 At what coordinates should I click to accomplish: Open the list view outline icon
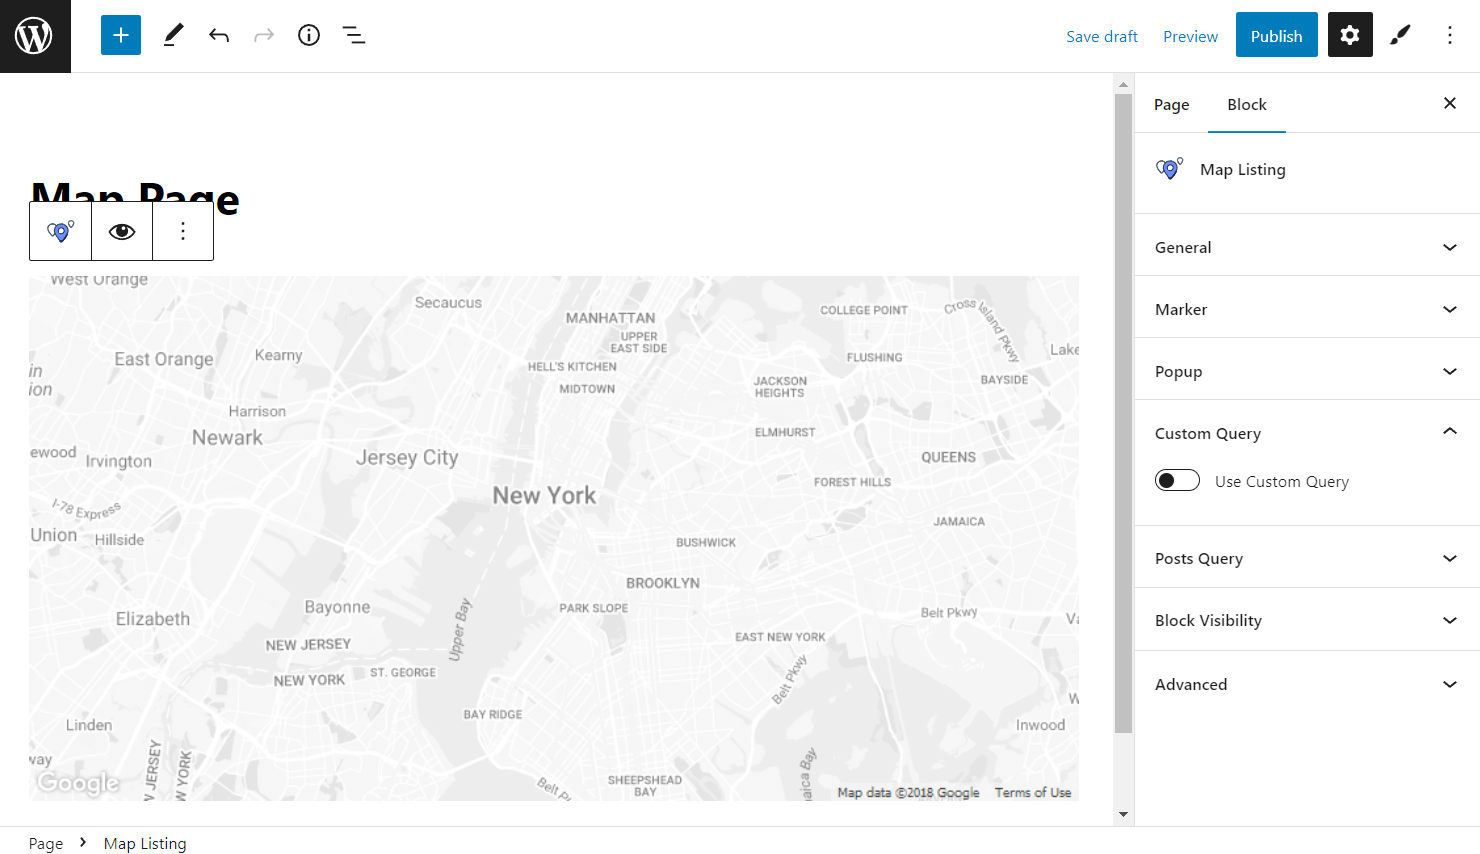coord(354,35)
